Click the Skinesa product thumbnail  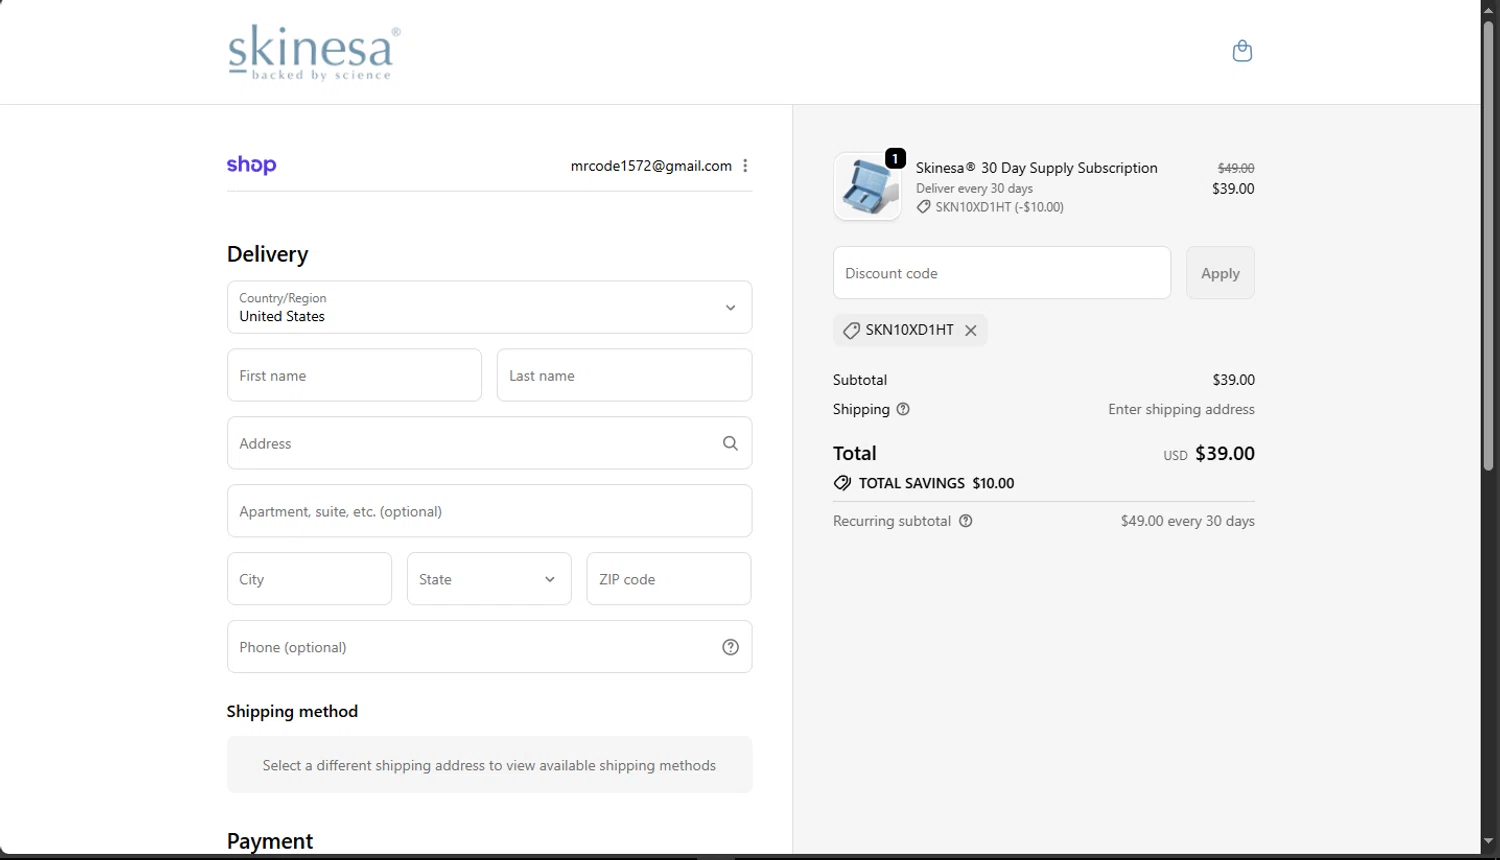[867, 186]
